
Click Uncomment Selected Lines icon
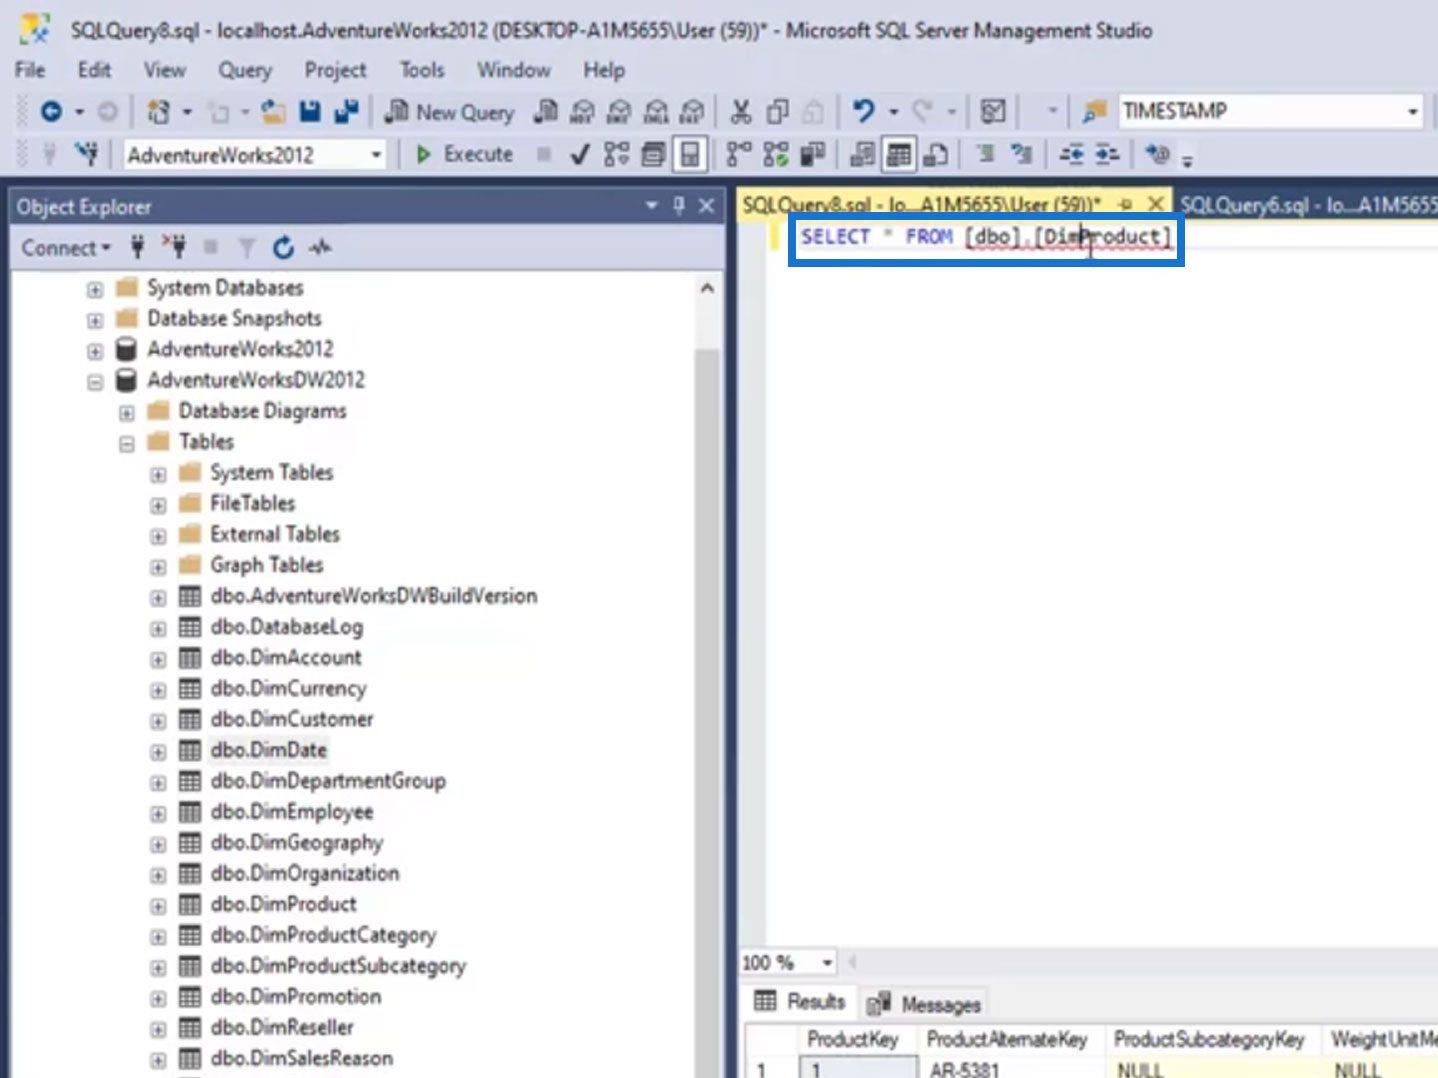click(1022, 154)
